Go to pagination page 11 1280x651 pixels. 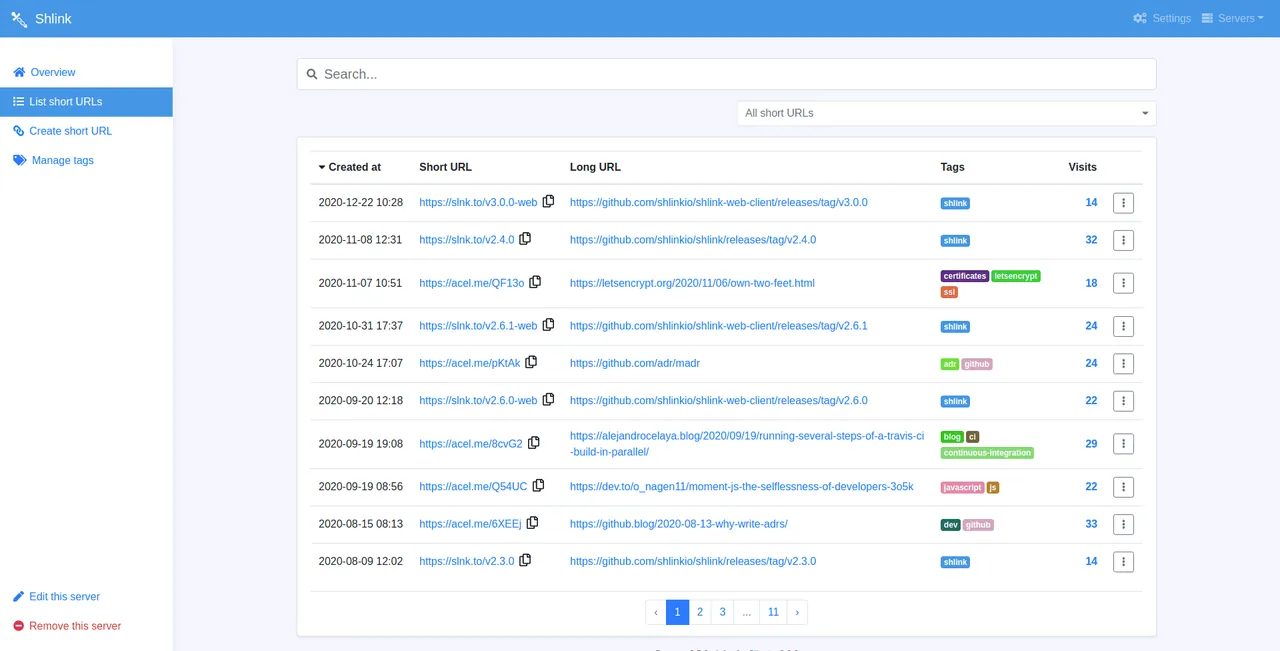(773, 612)
